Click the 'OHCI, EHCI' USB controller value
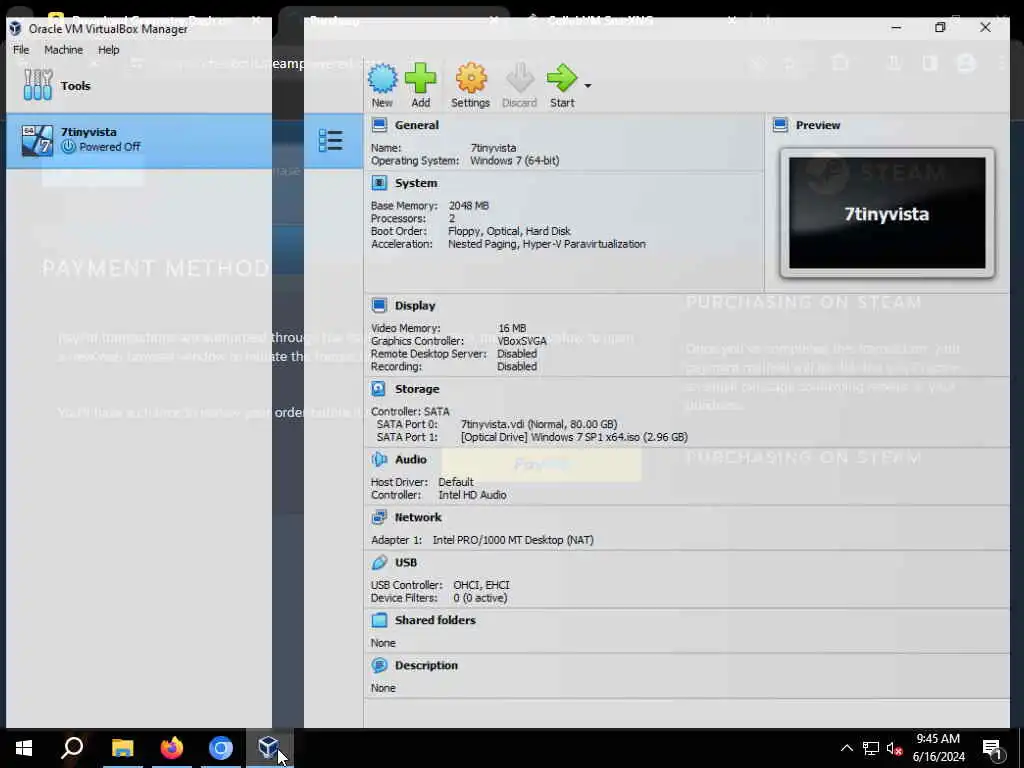The width and height of the screenshot is (1024, 768). click(x=481, y=585)
